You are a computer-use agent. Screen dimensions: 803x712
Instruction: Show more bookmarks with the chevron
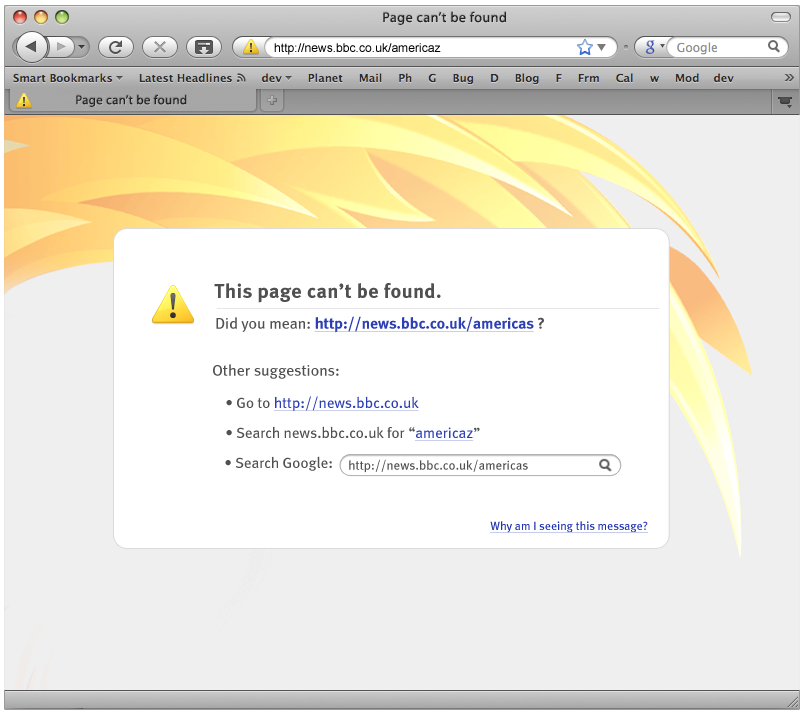pos(789,77)
